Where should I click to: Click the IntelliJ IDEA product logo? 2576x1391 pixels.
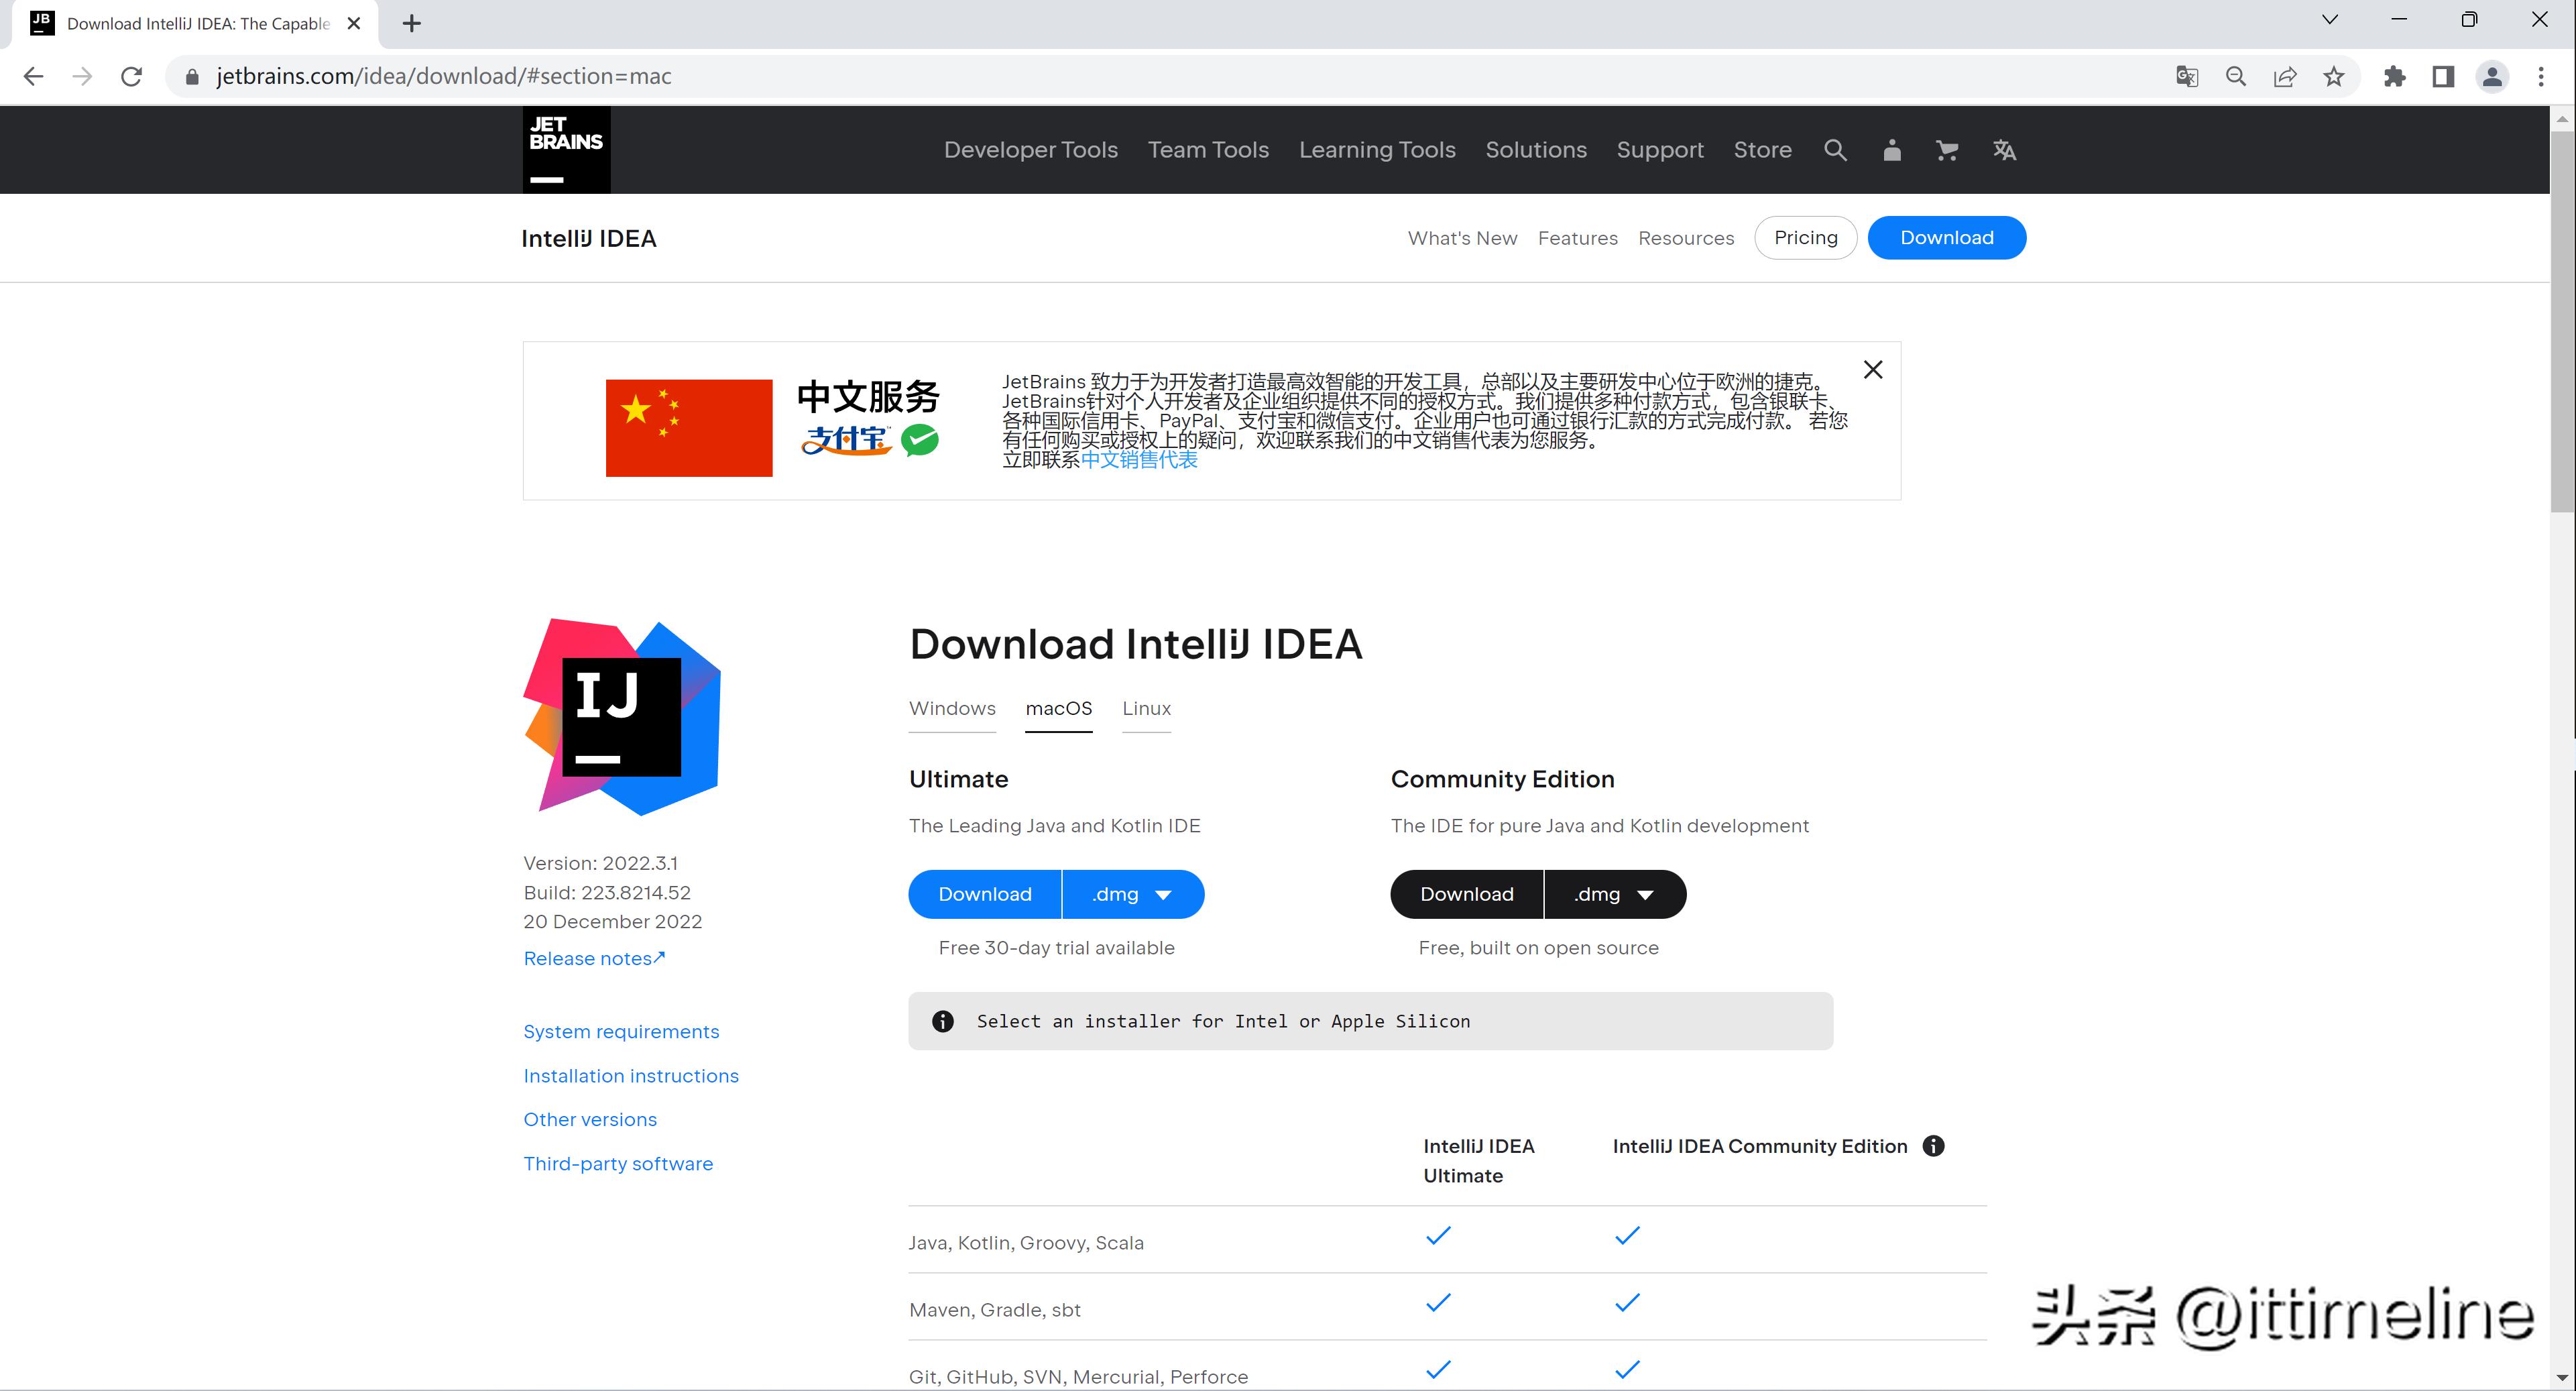[622, 717]
